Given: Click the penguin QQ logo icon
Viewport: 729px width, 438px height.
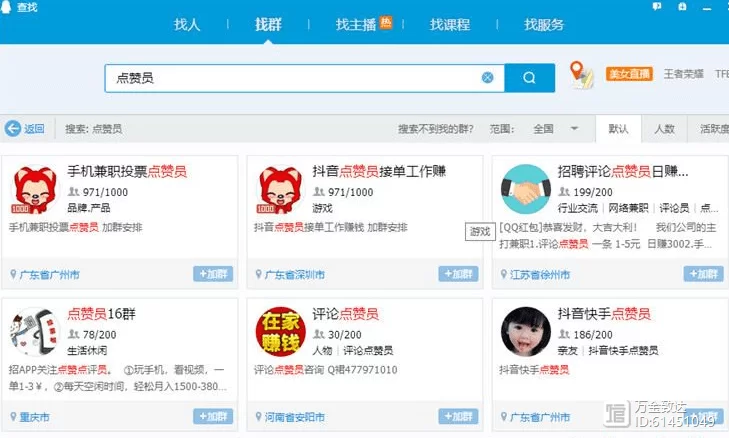Looking at the screenshot, I should pyautogui.click(x=6, y=7).
